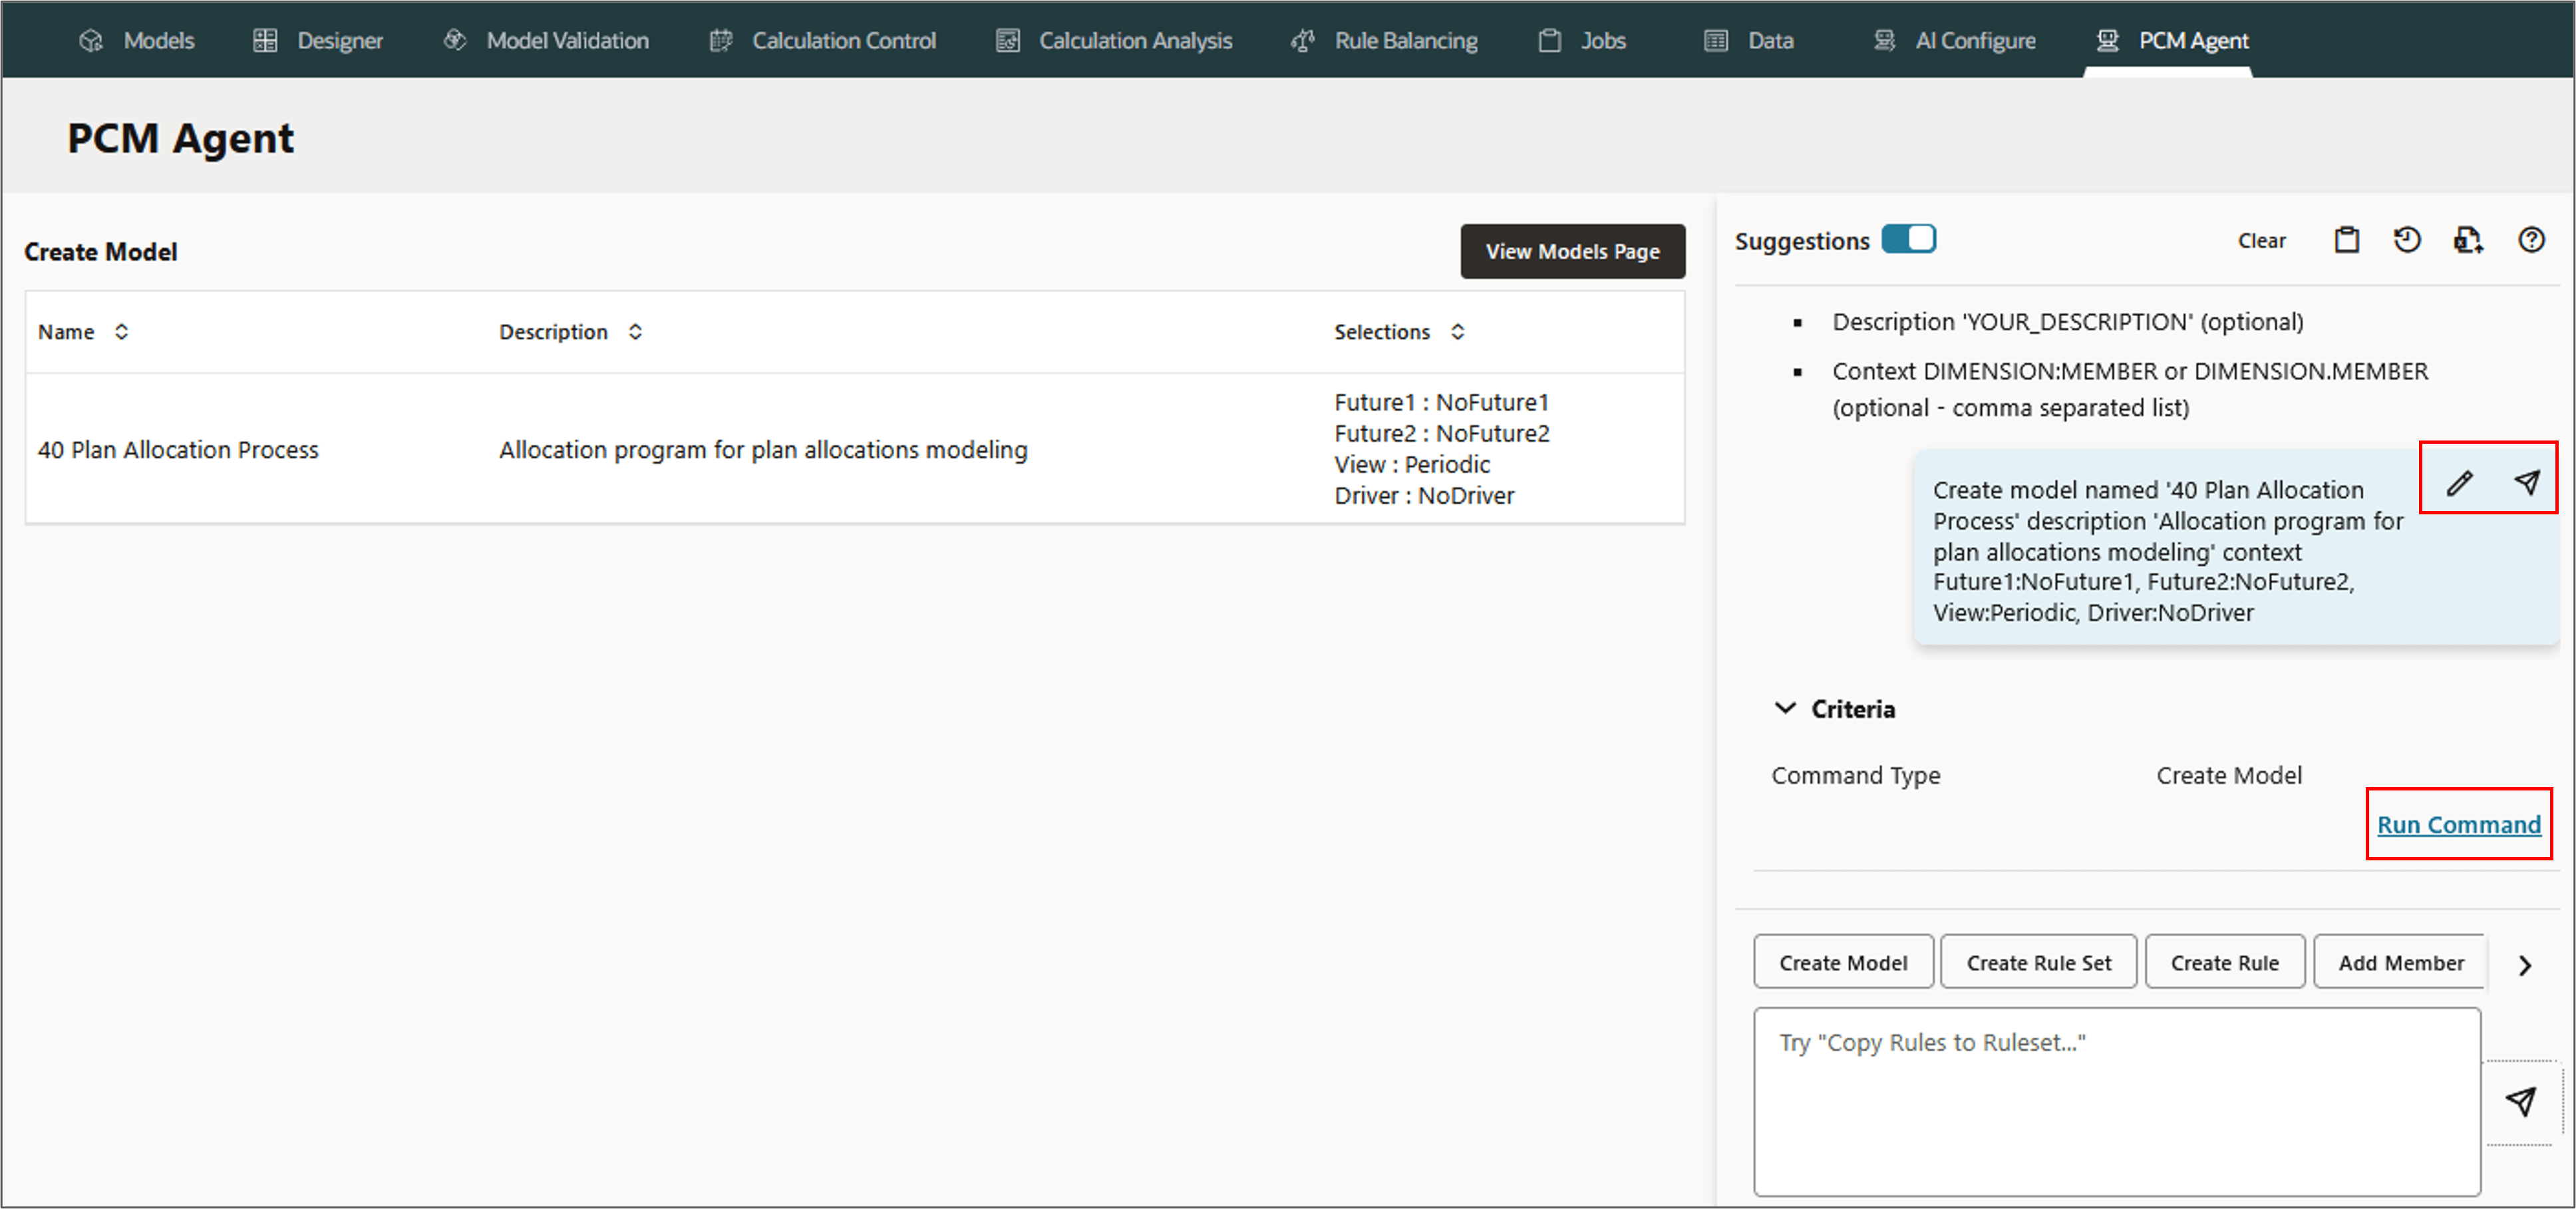The image size is (2576, 1209).
Task: Click the database add icon in toolbar
Action: click(2468, 240)
